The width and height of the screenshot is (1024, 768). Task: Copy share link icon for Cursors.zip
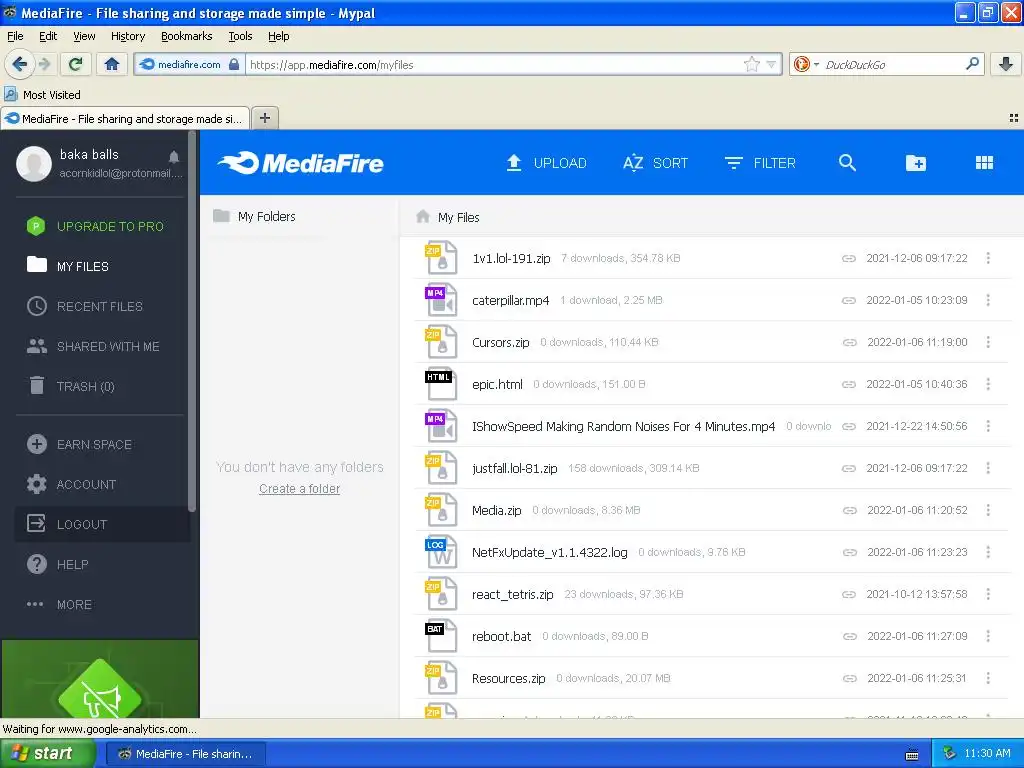coord(848,342)
